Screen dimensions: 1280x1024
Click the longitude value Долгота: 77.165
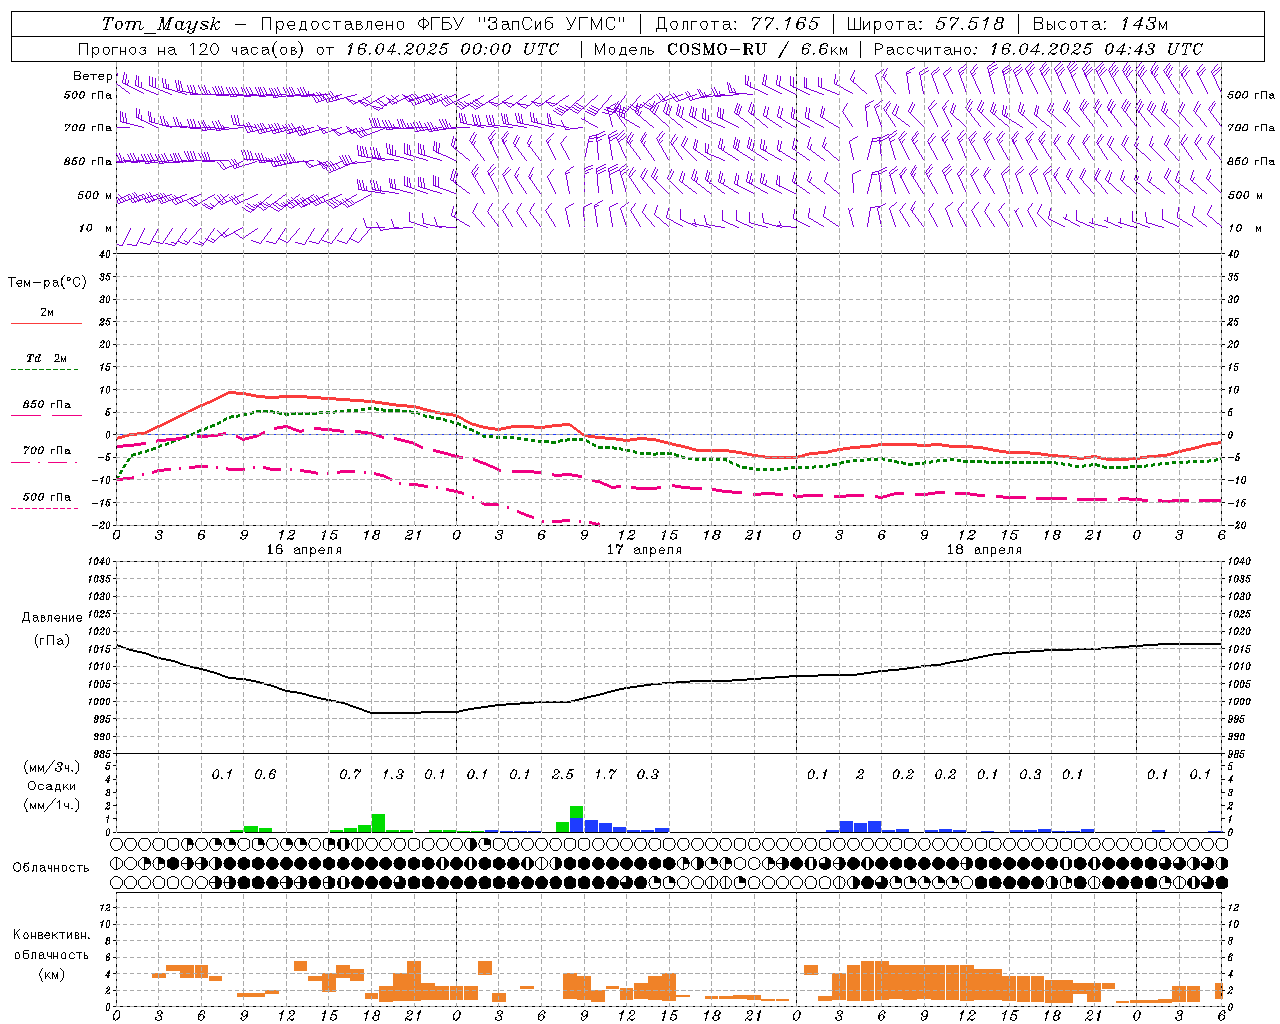coord(737,24)
